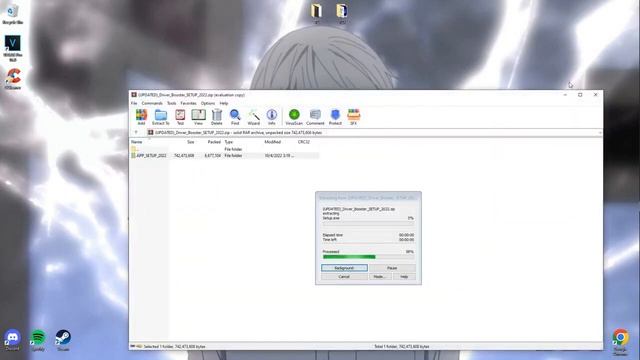The width and height of the screenshot is (640, 360).
Task: Open the Commands menu
Action: tap(152, 103)
